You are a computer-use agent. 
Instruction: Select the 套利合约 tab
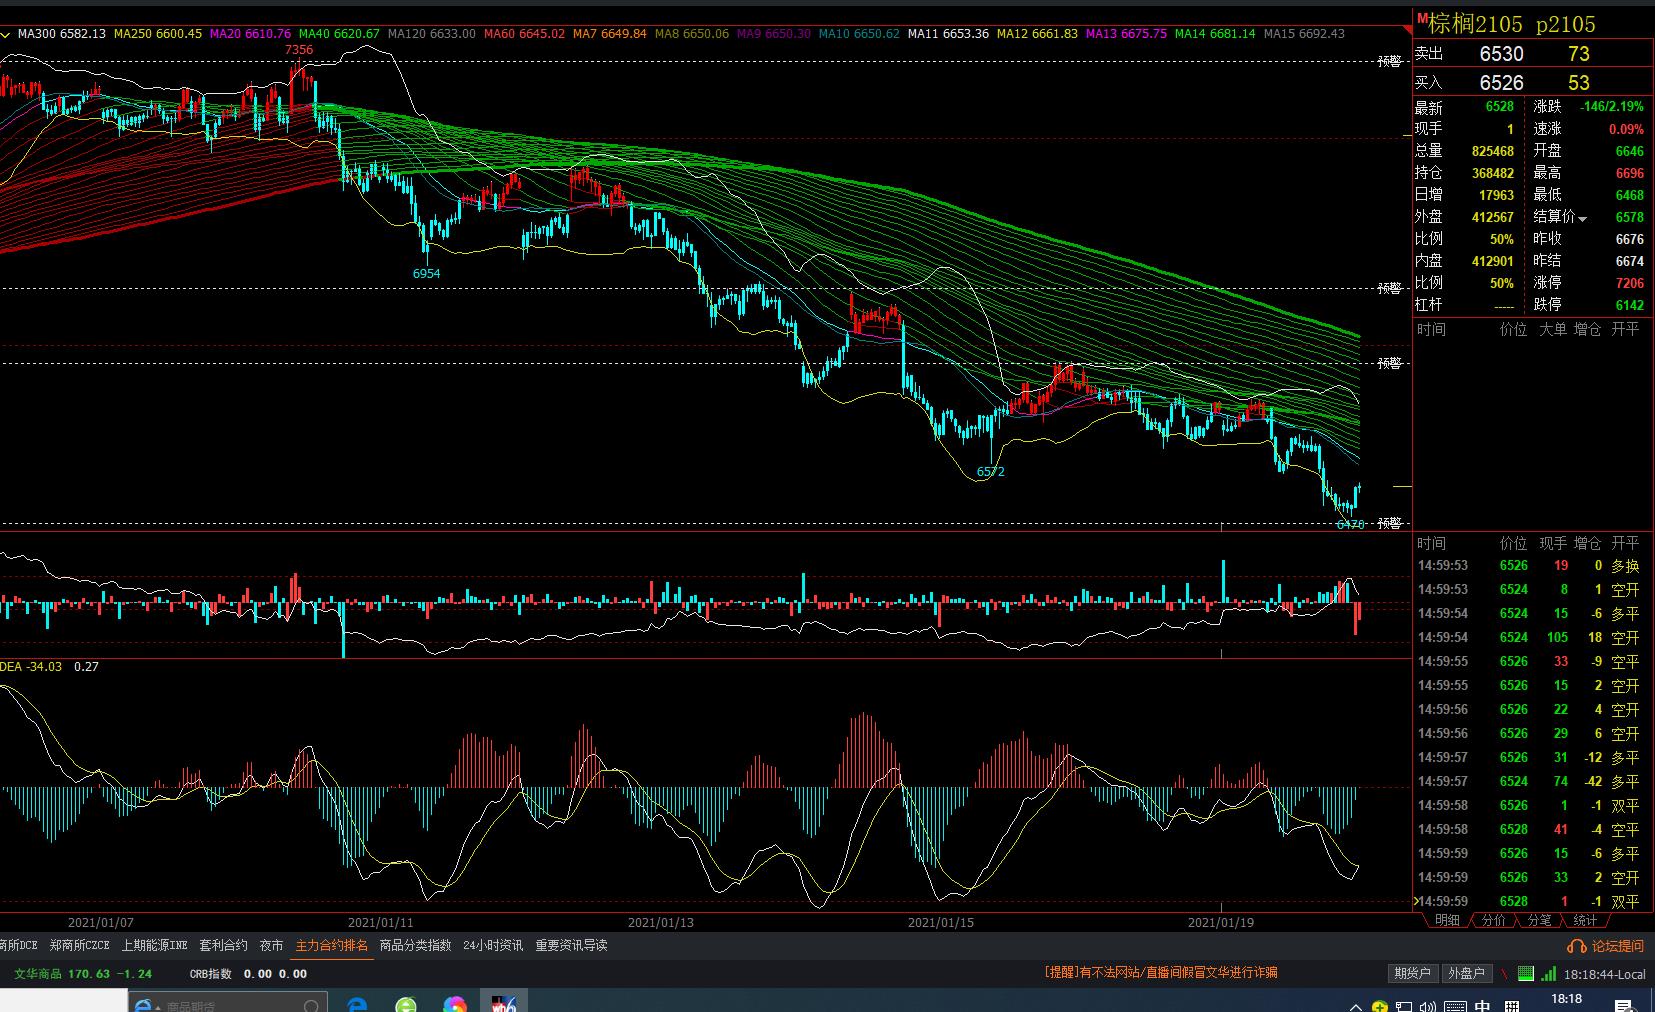[x=223, y=945]
